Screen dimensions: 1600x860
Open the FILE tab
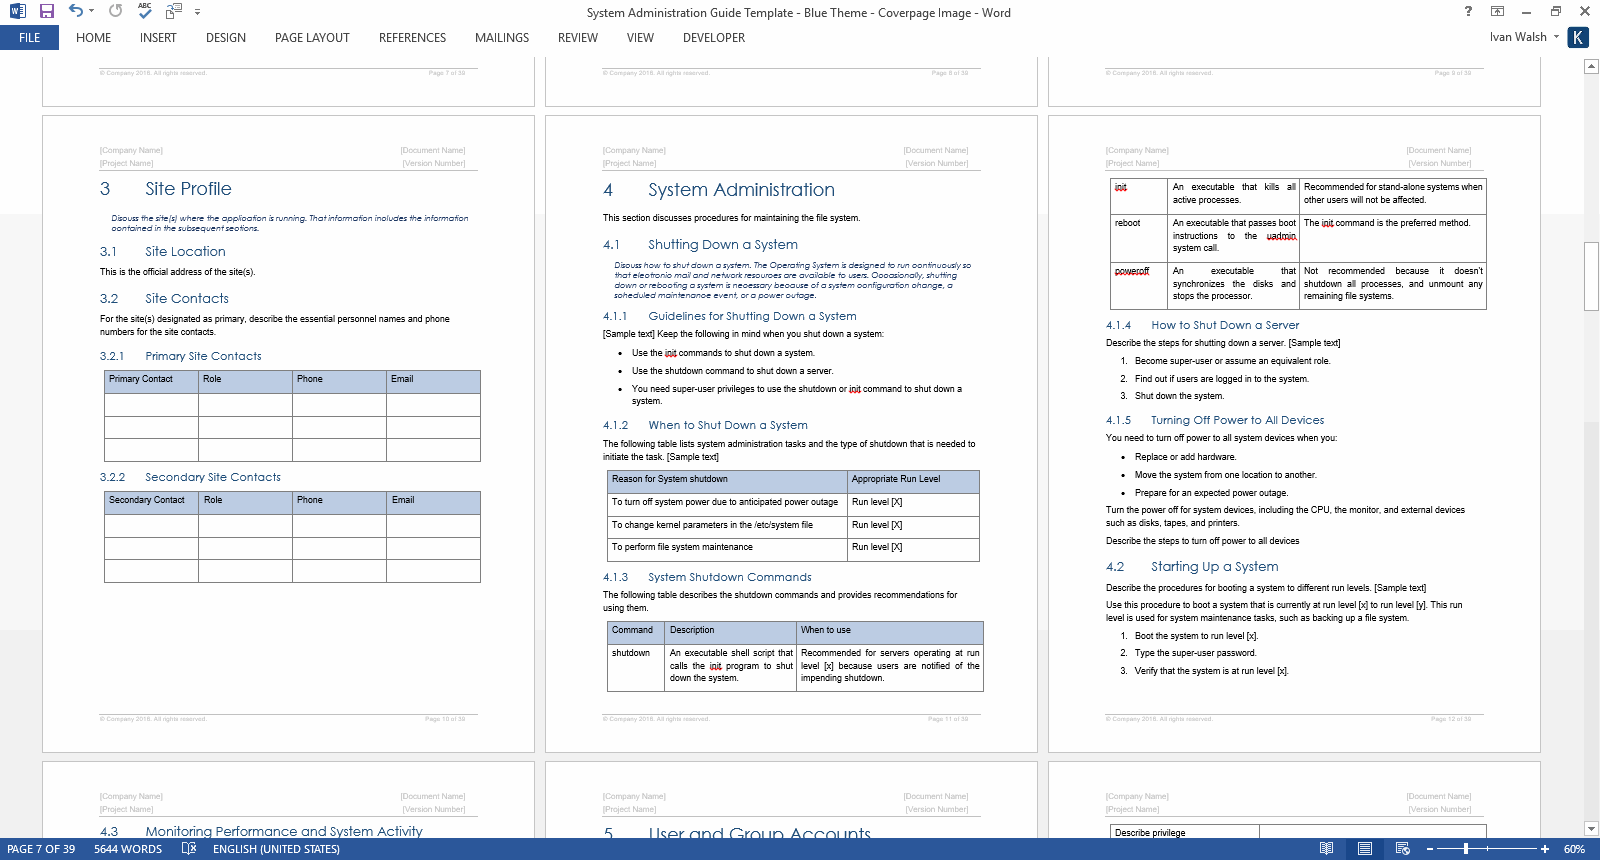point(30,38)
